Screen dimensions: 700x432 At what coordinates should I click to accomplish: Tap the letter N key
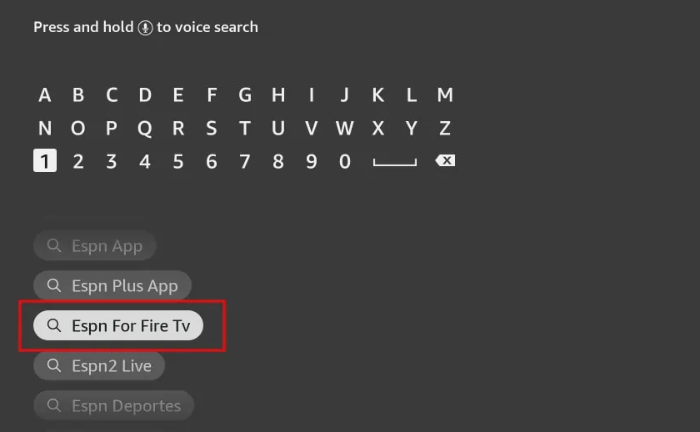(x=45, y=129)
